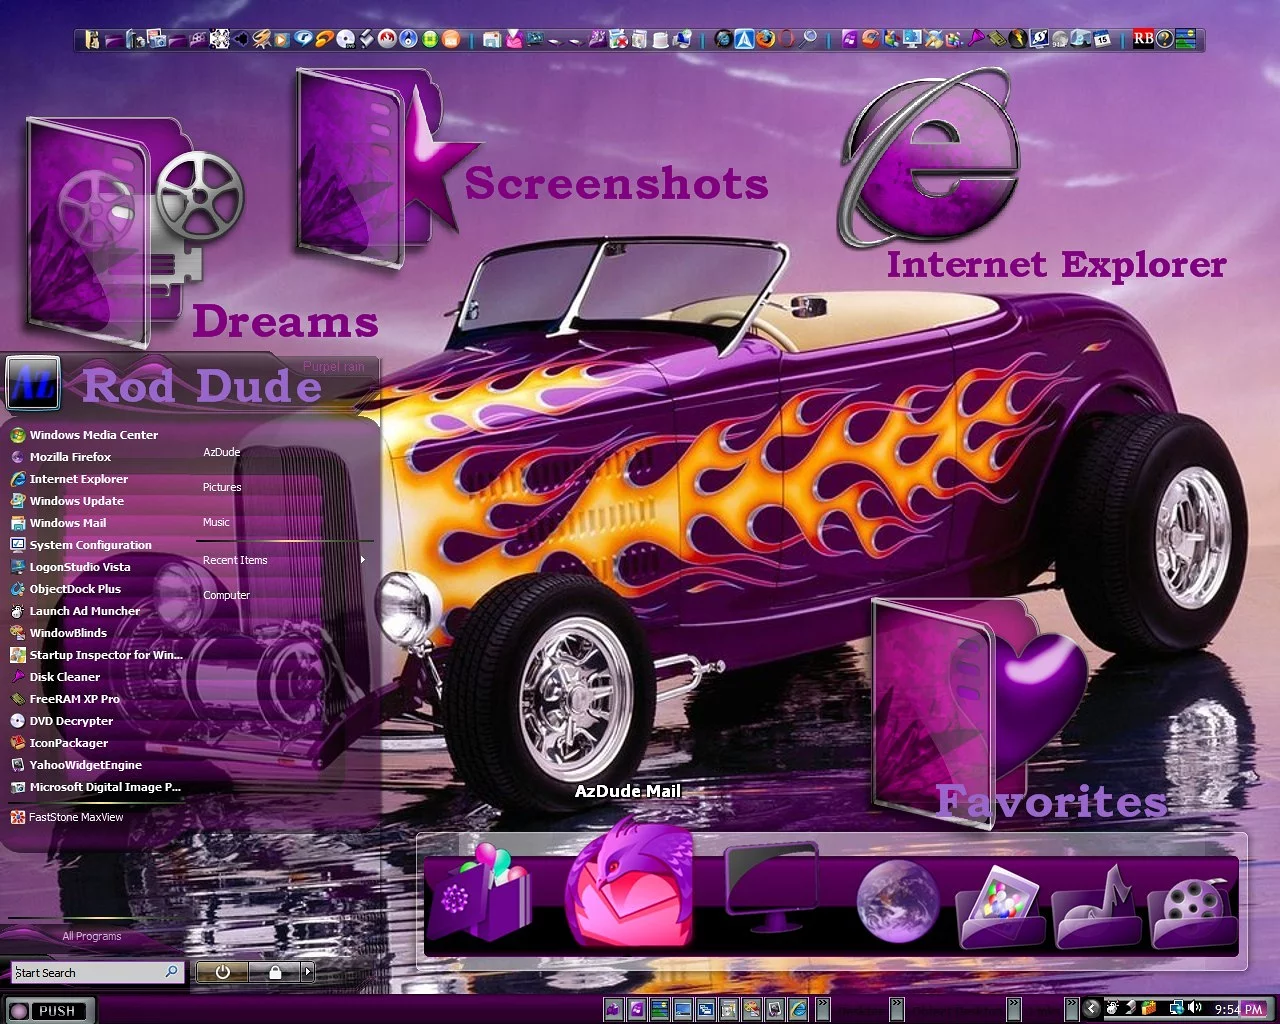Open the Dreams film projector folder
1280x1024 pixels.
tap(130, 230)
